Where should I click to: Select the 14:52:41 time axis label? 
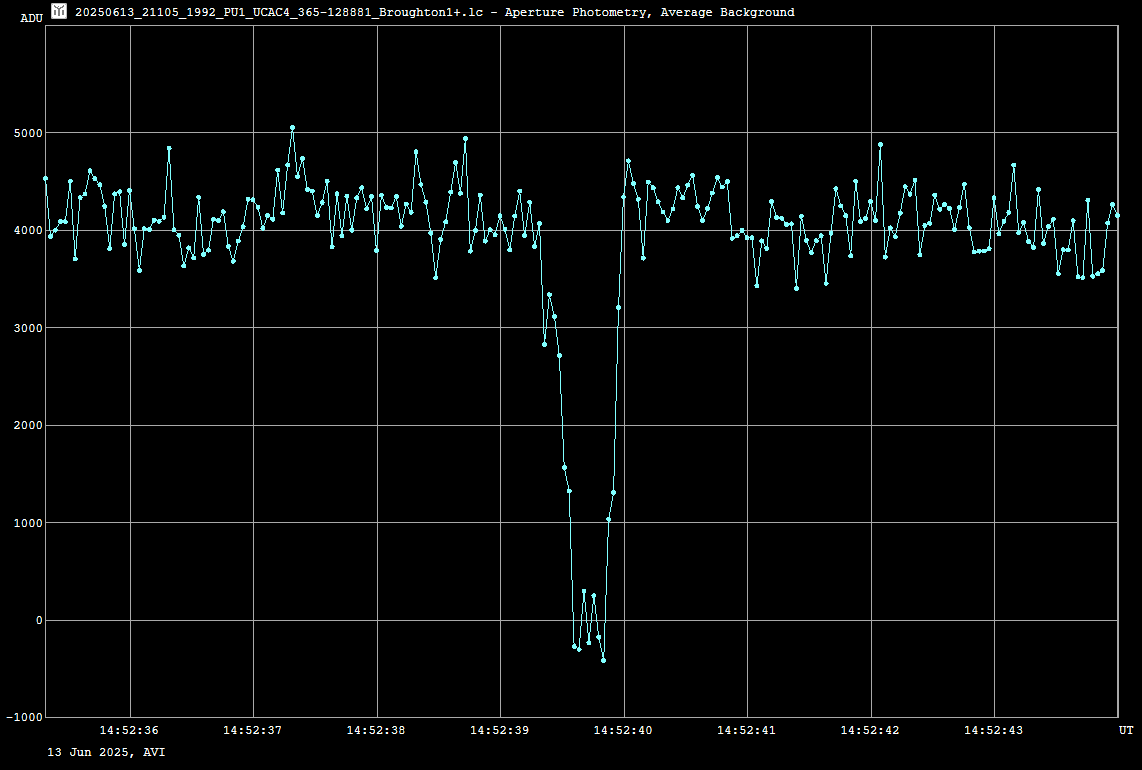pos(747,731)
